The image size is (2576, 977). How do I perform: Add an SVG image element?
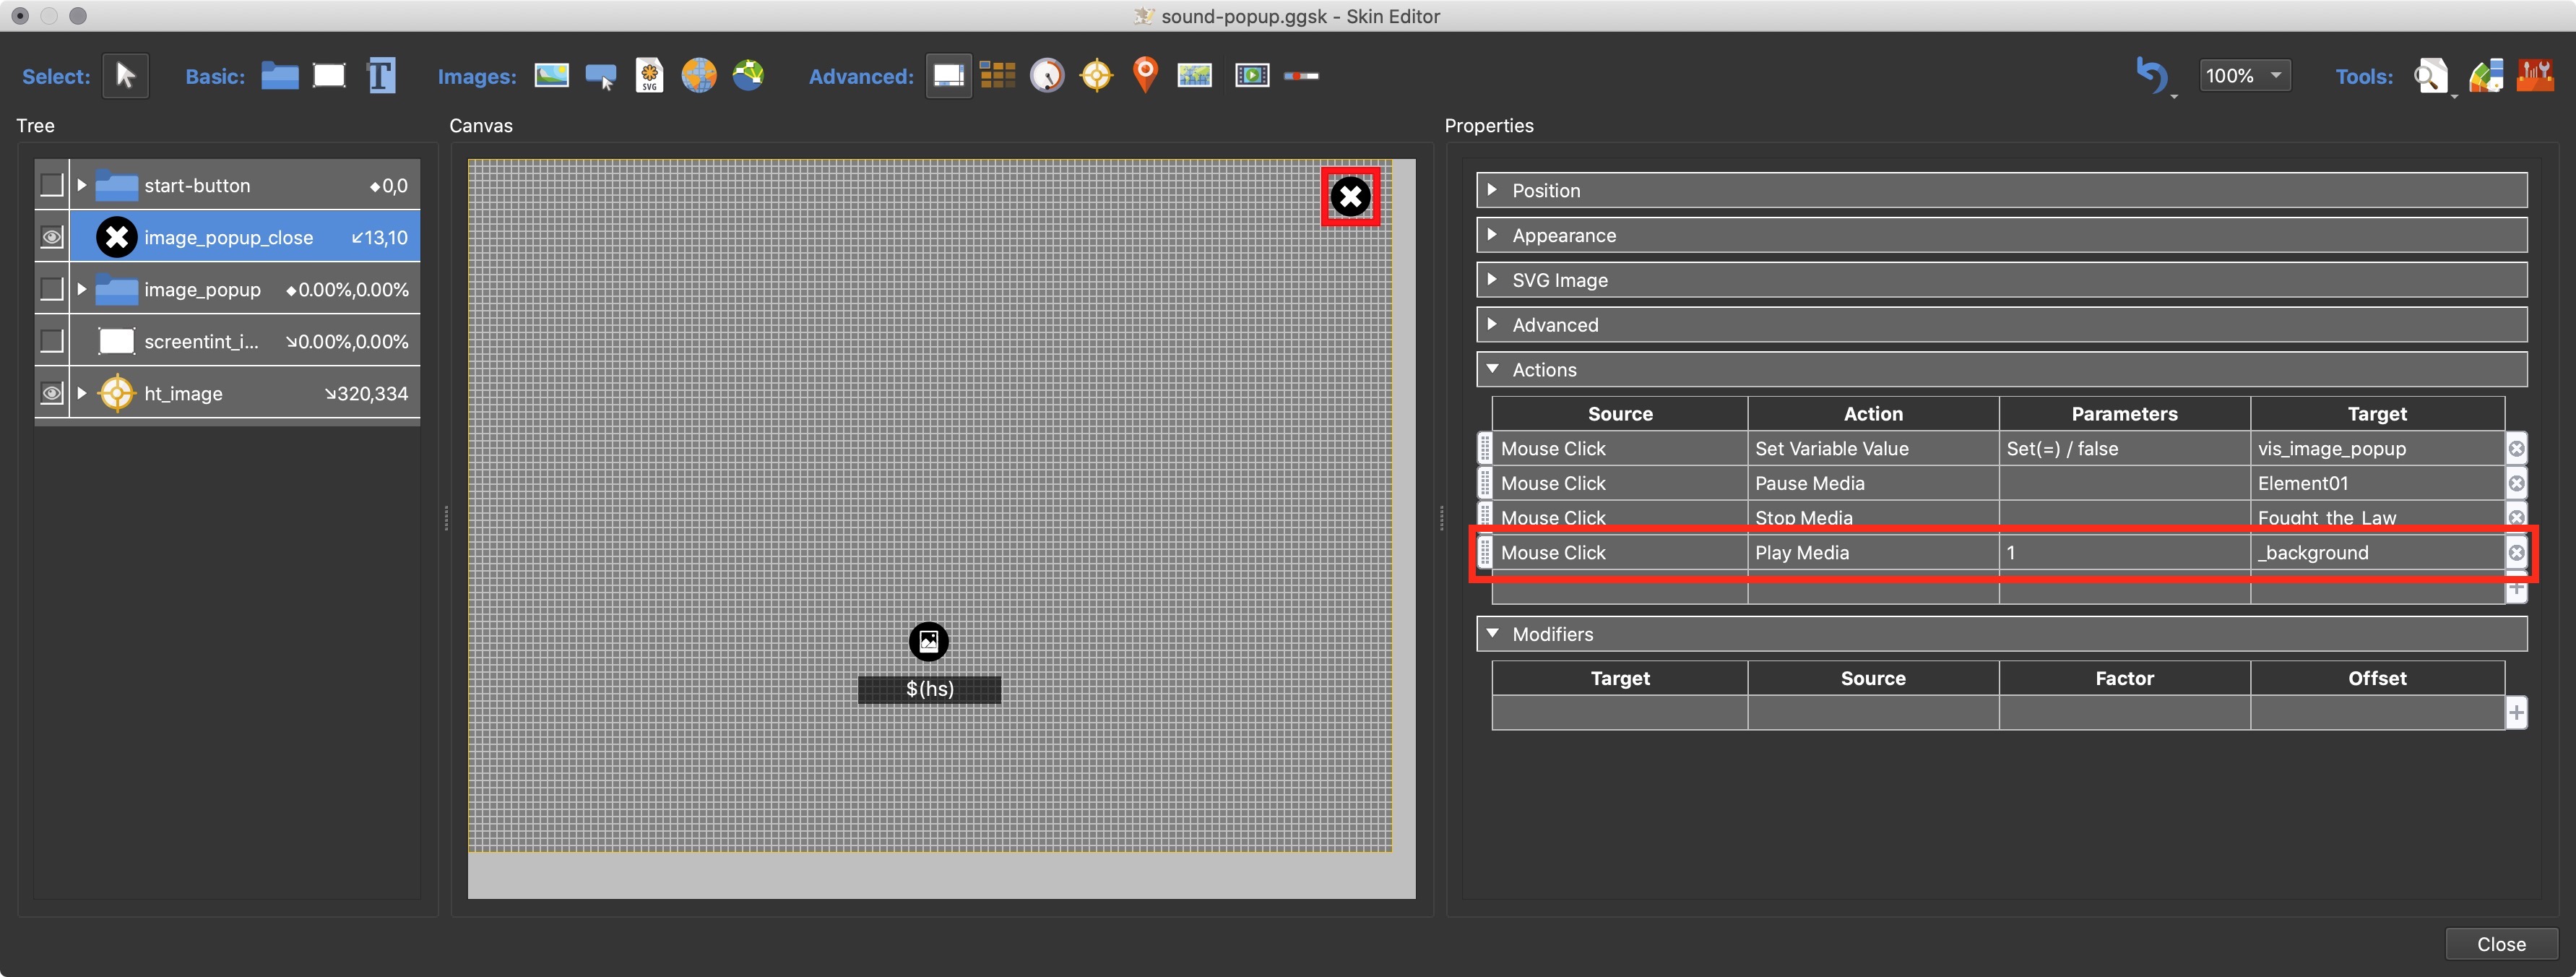click(650, 76)
